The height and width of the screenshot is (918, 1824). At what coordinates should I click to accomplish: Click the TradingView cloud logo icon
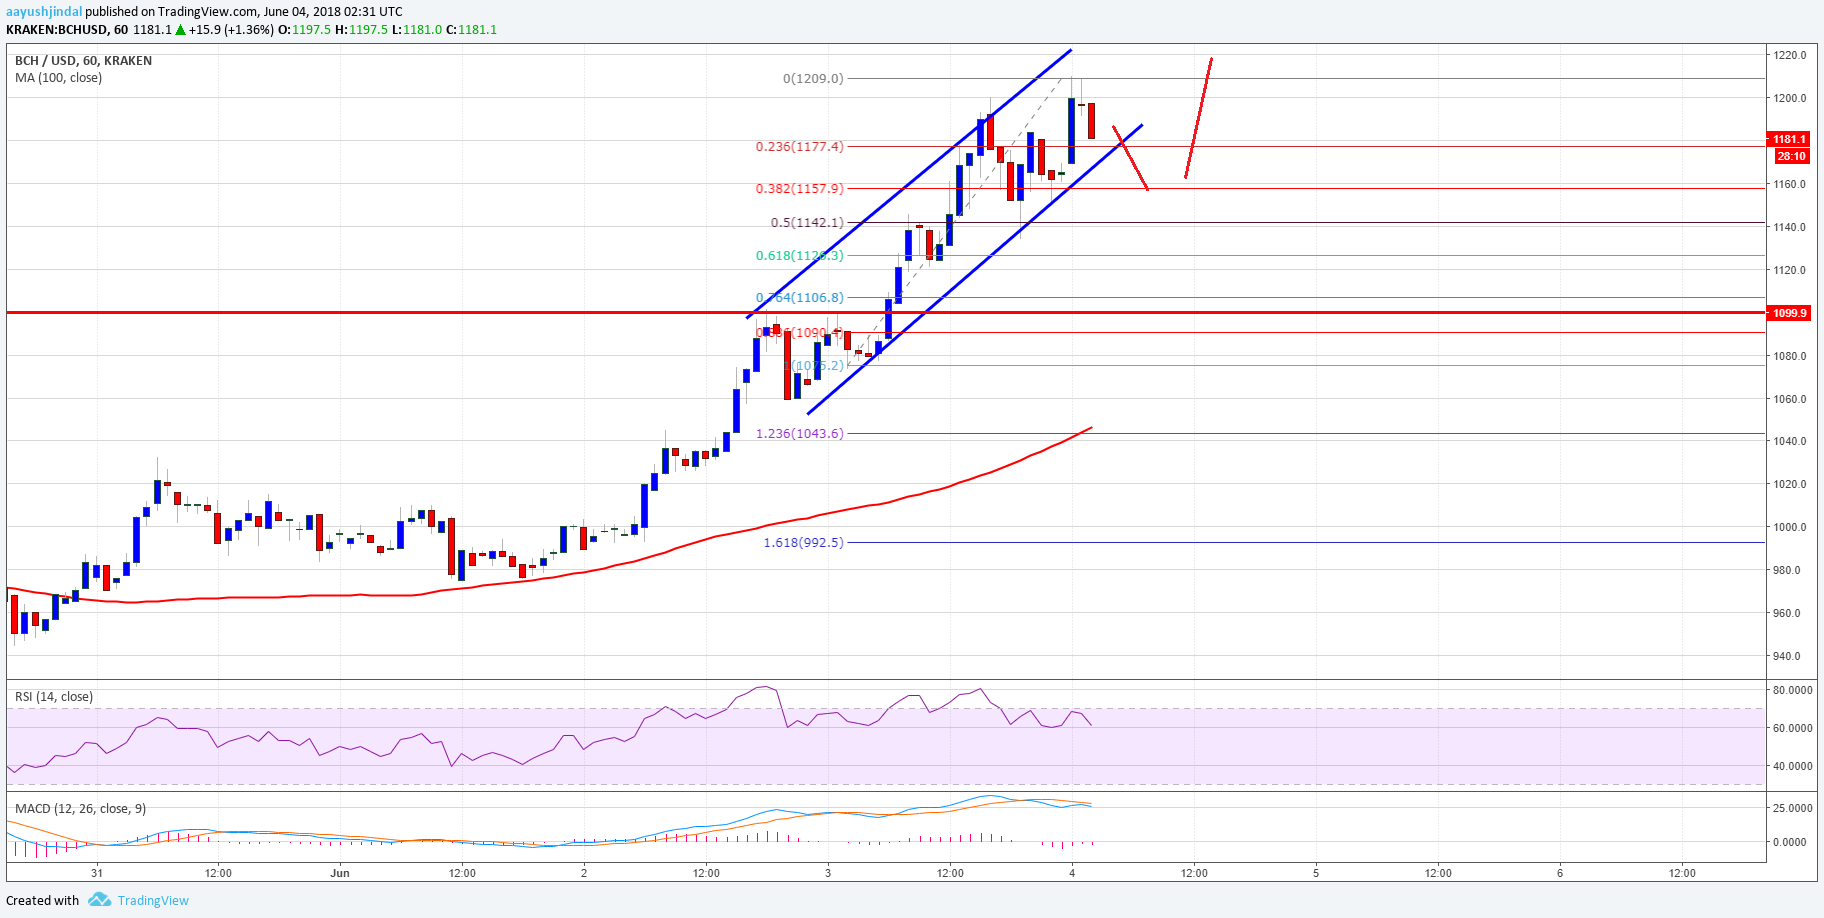(99, 900)
